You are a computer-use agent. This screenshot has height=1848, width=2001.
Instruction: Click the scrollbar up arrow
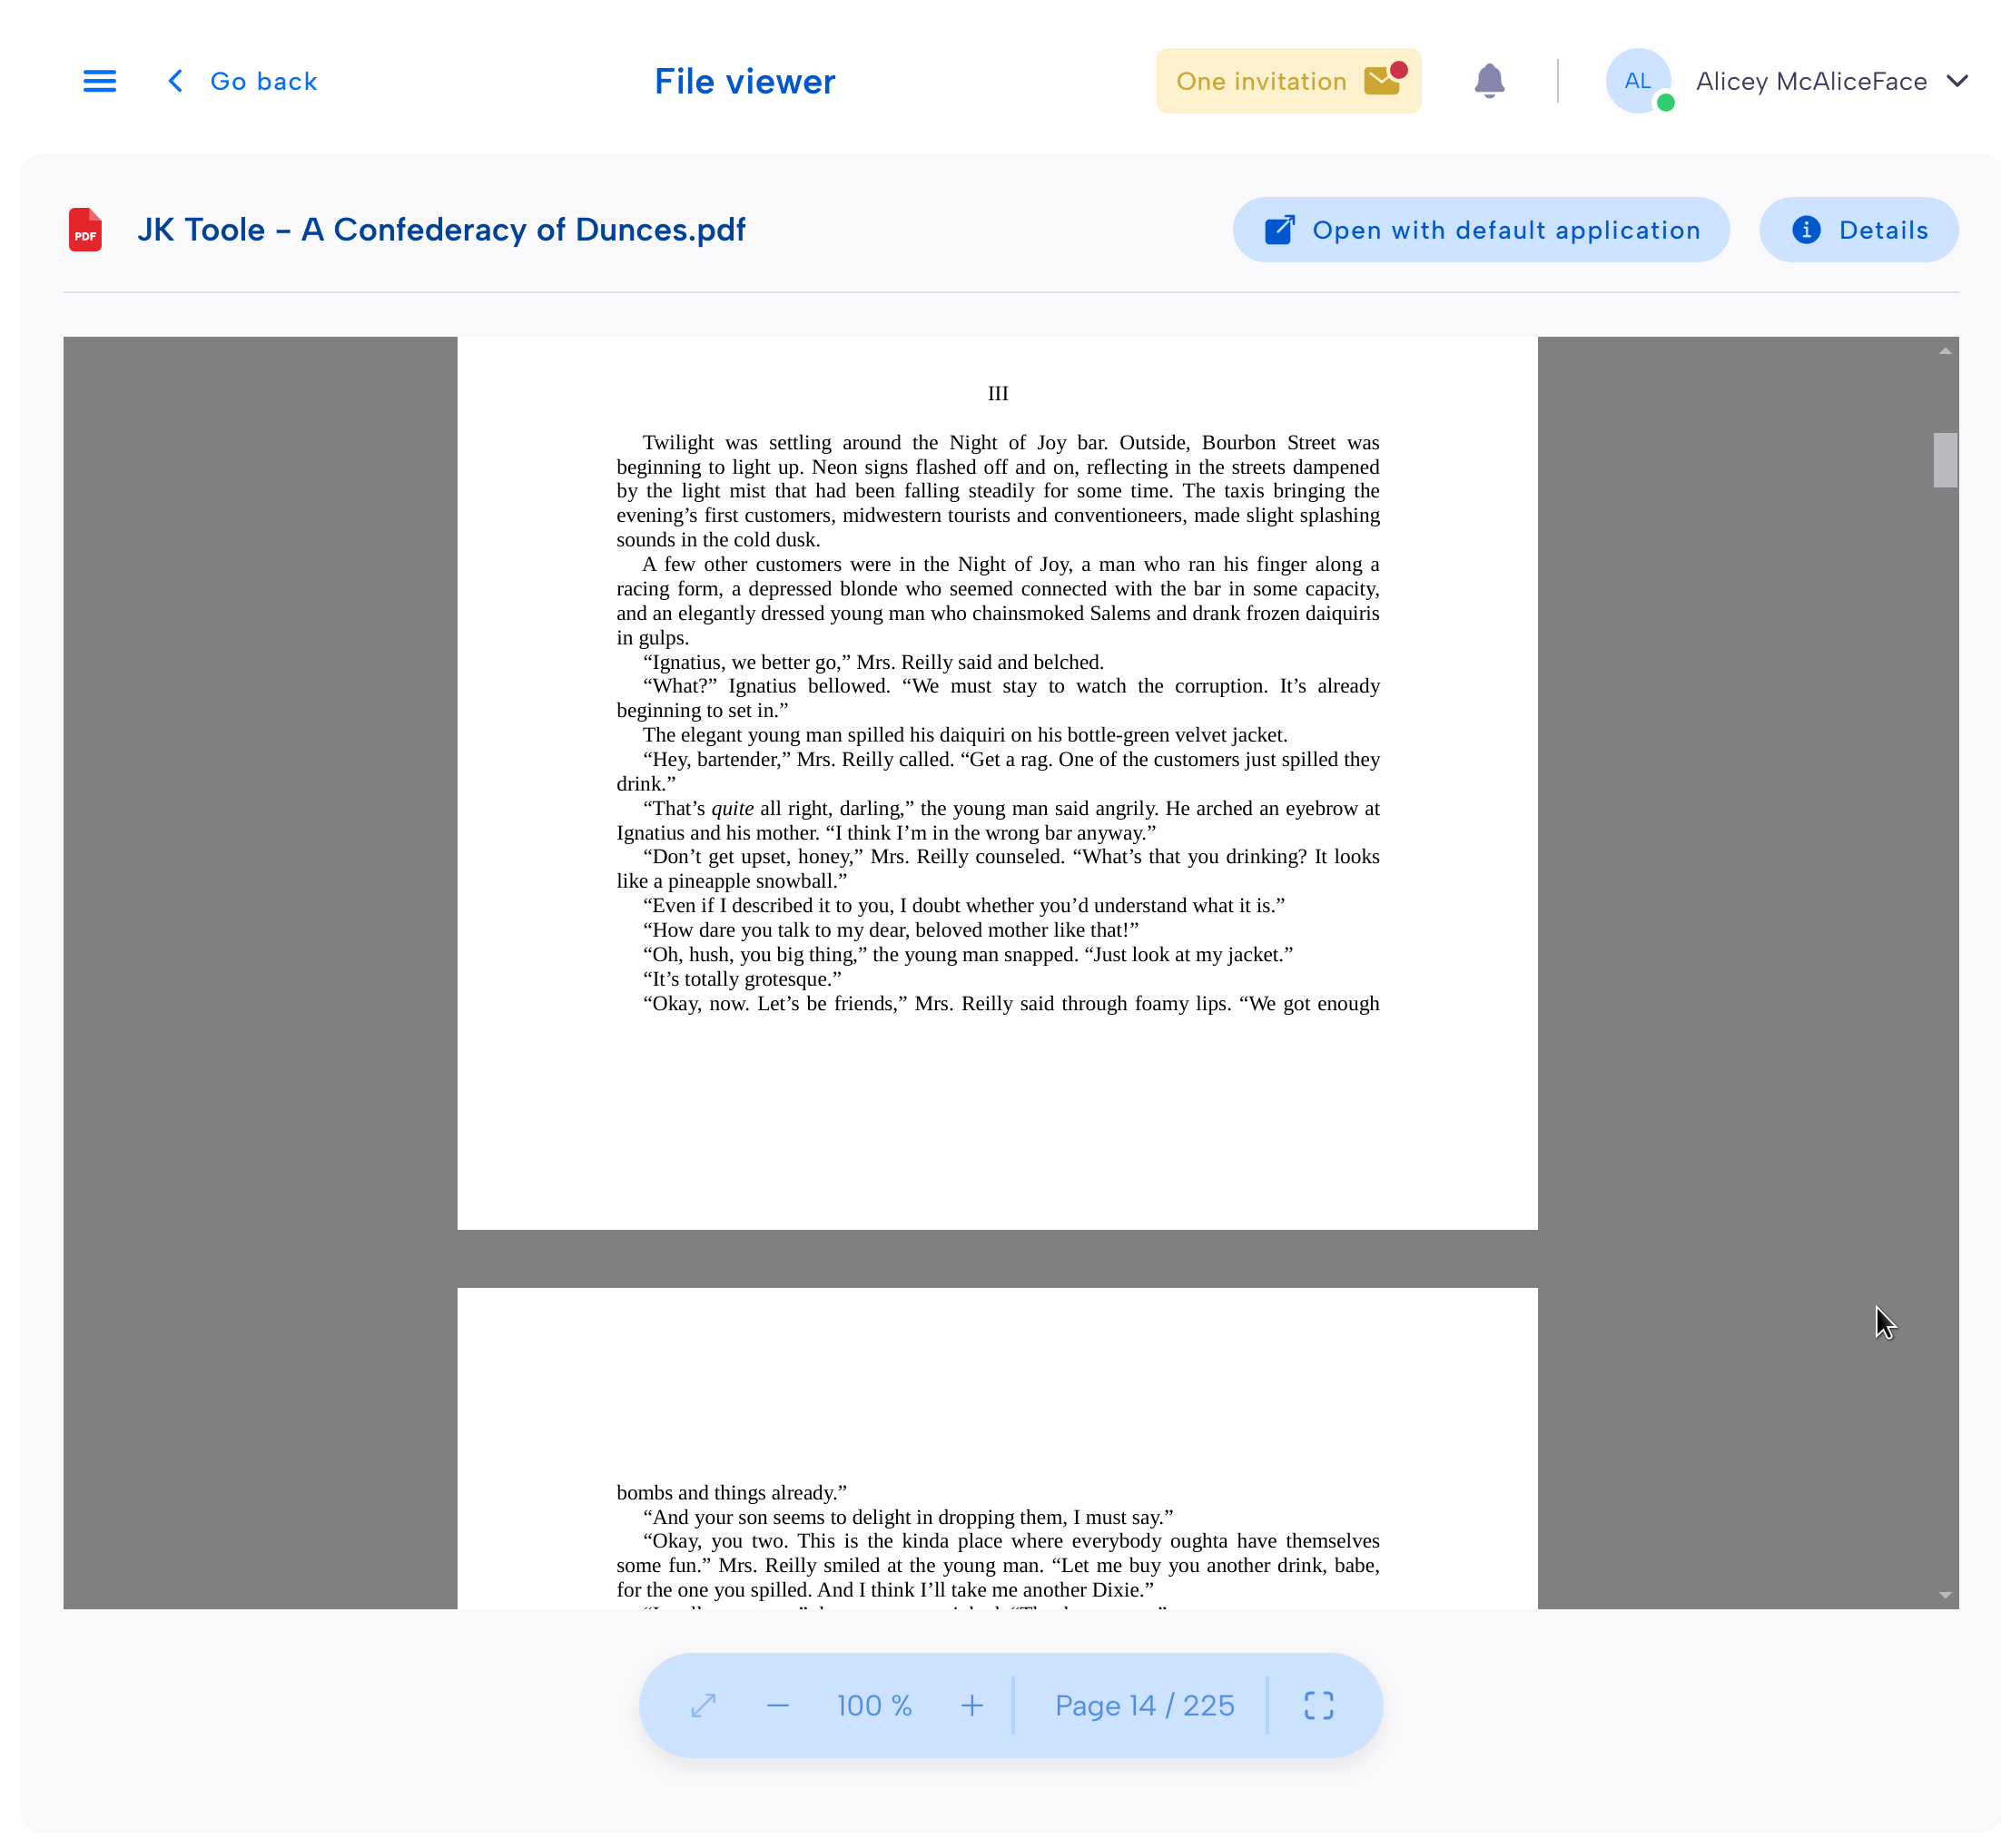coord(1944,351)
